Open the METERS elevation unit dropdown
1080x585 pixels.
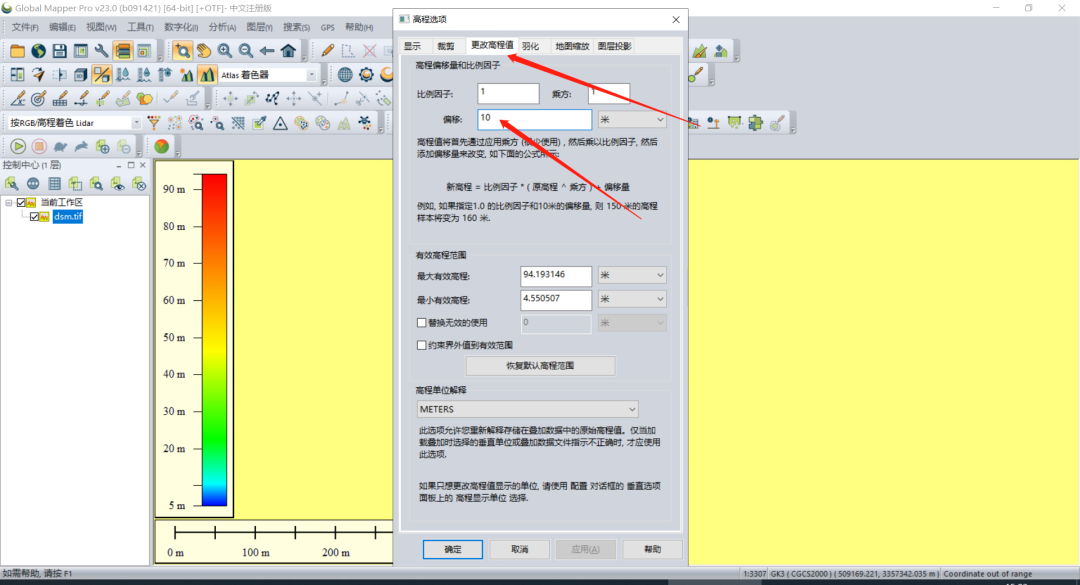(528, 409)
